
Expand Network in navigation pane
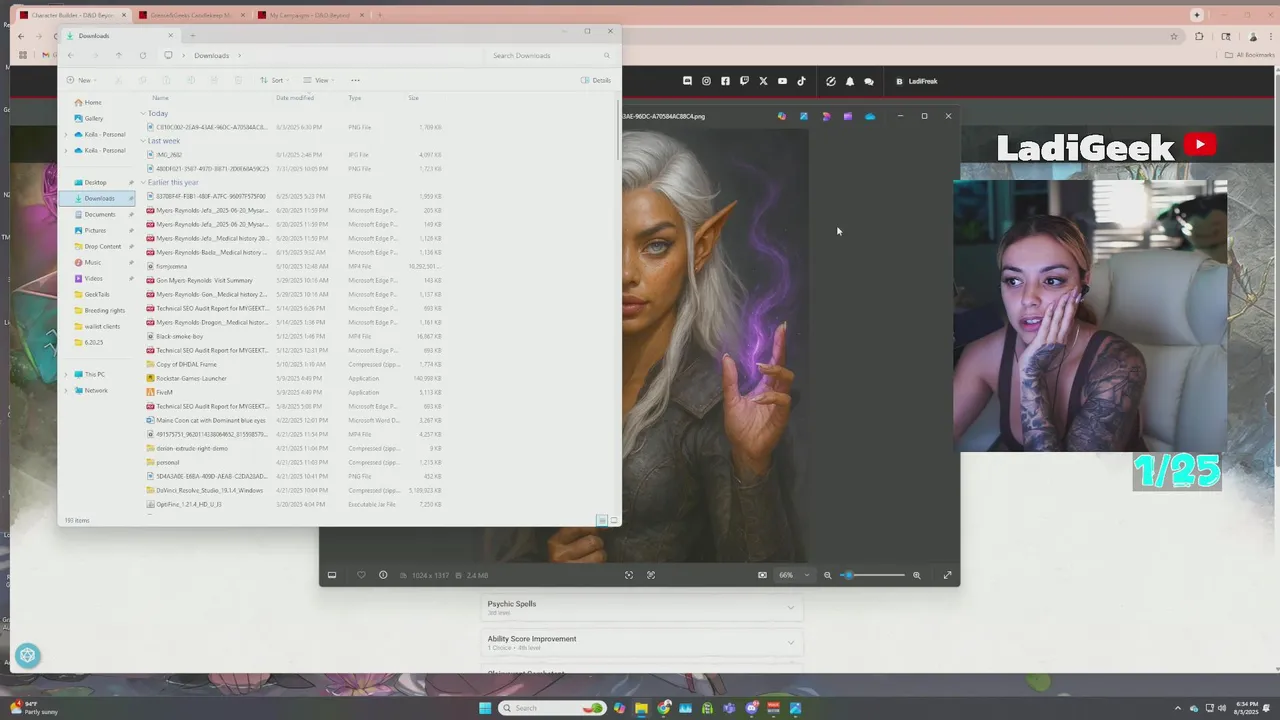[67, 390]
